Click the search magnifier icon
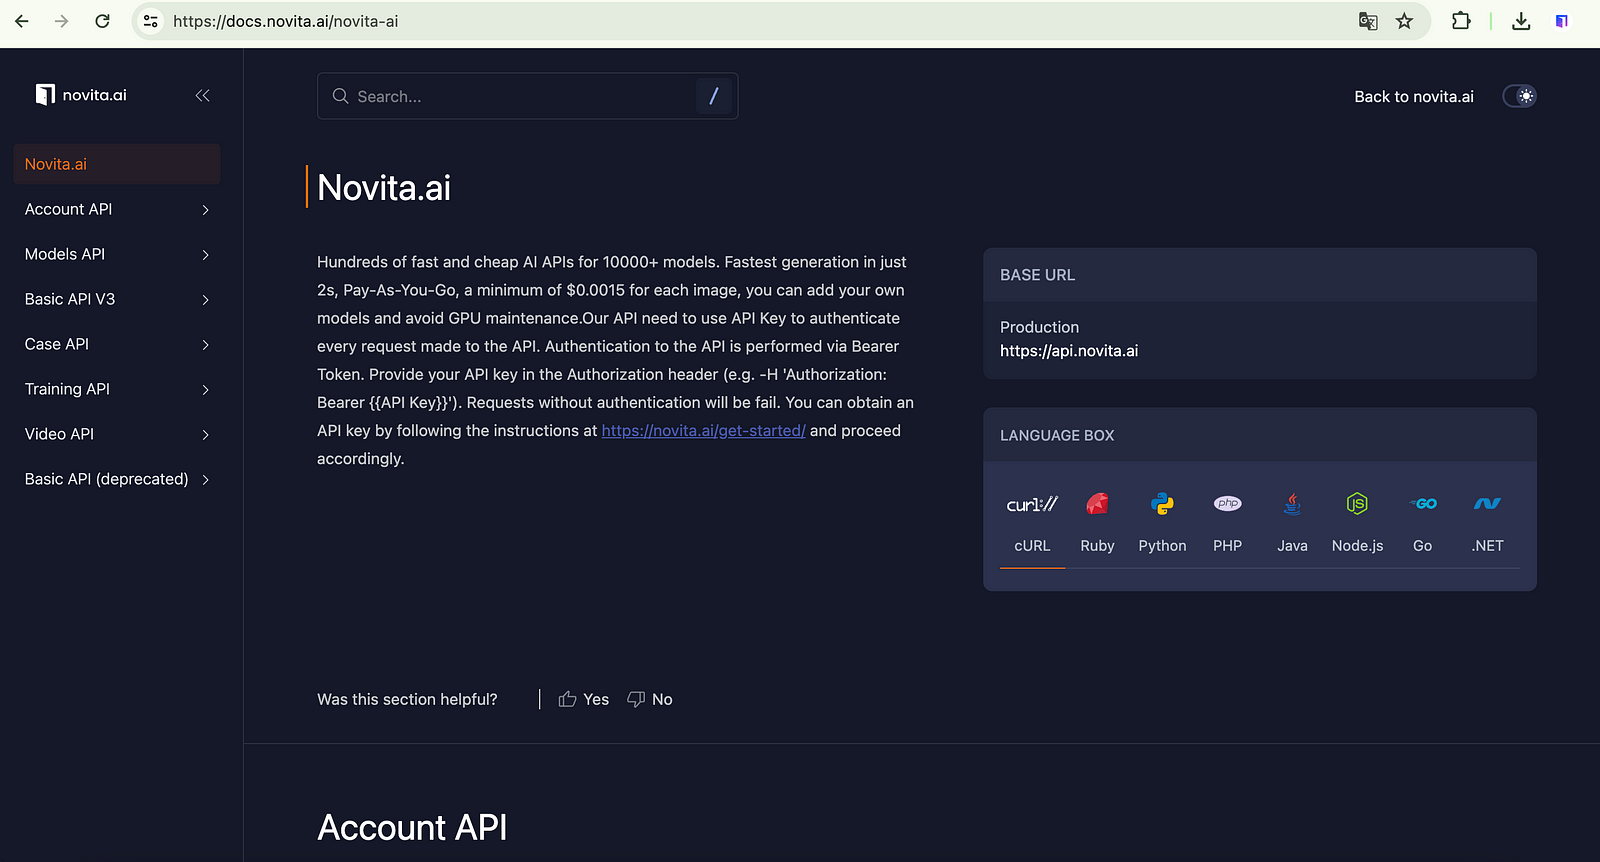1600x862 pixels. coord(340,96)
